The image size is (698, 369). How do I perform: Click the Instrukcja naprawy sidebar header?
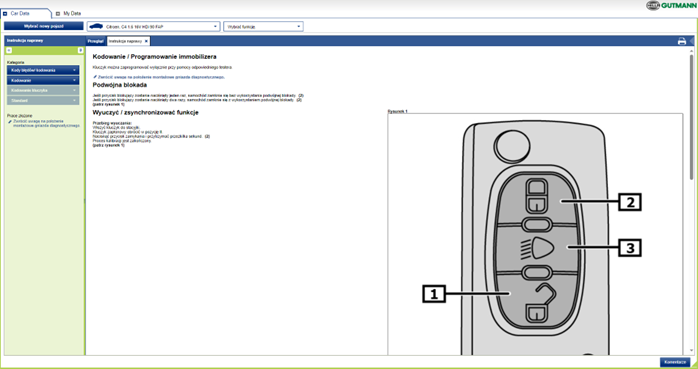(x=45, y=41)
